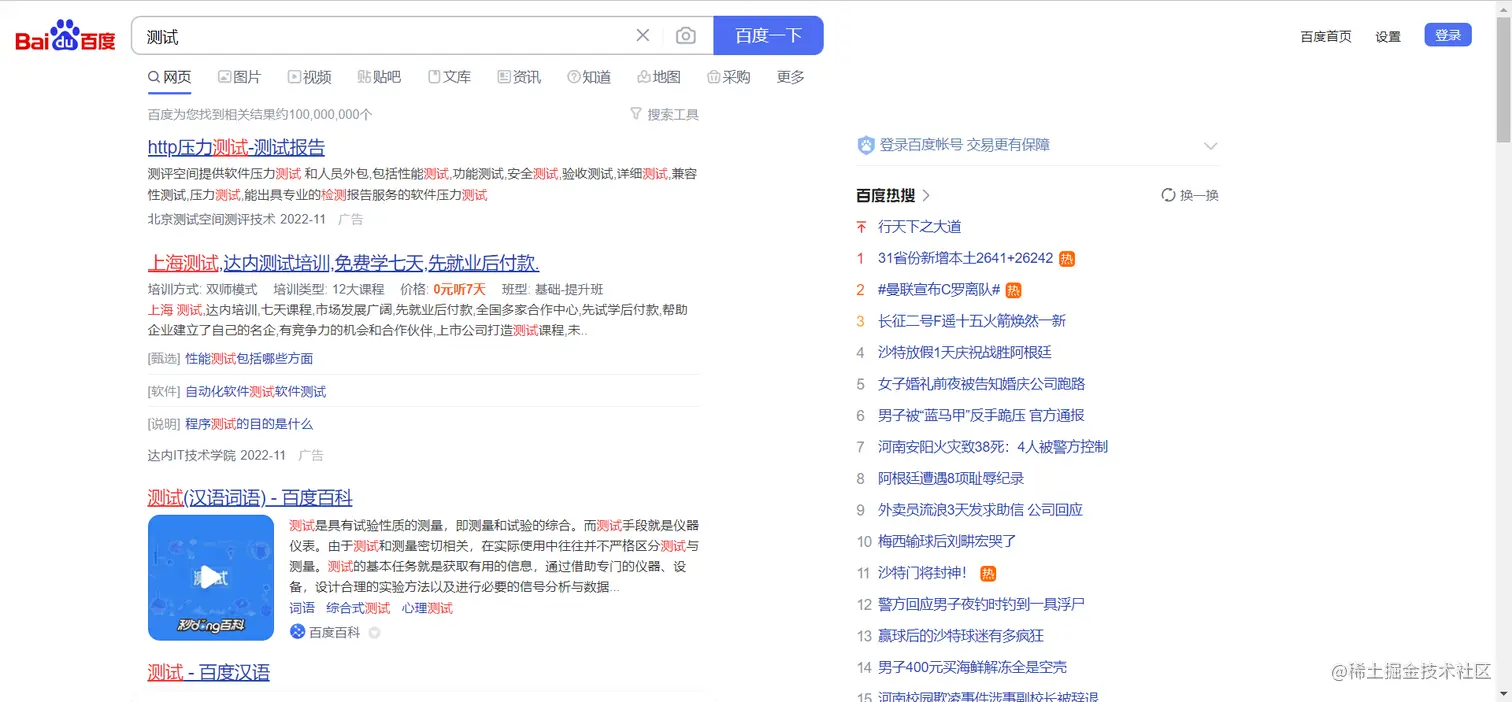Open hot topic 长征二号F遥十五火箭焕然一新
1512x702 pixels.
pyautogui.click(x=972, y=321)
